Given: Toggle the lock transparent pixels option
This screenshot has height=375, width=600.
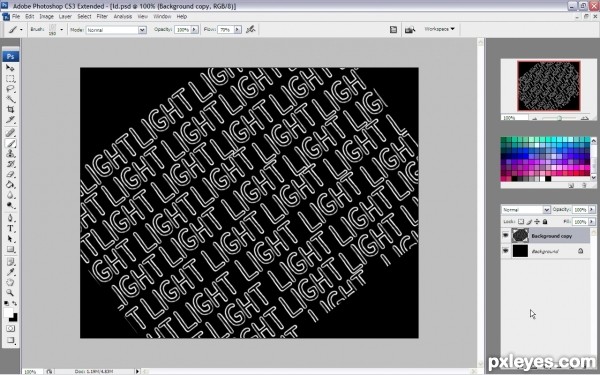Looking at the screenshot, I should [521, 222].
